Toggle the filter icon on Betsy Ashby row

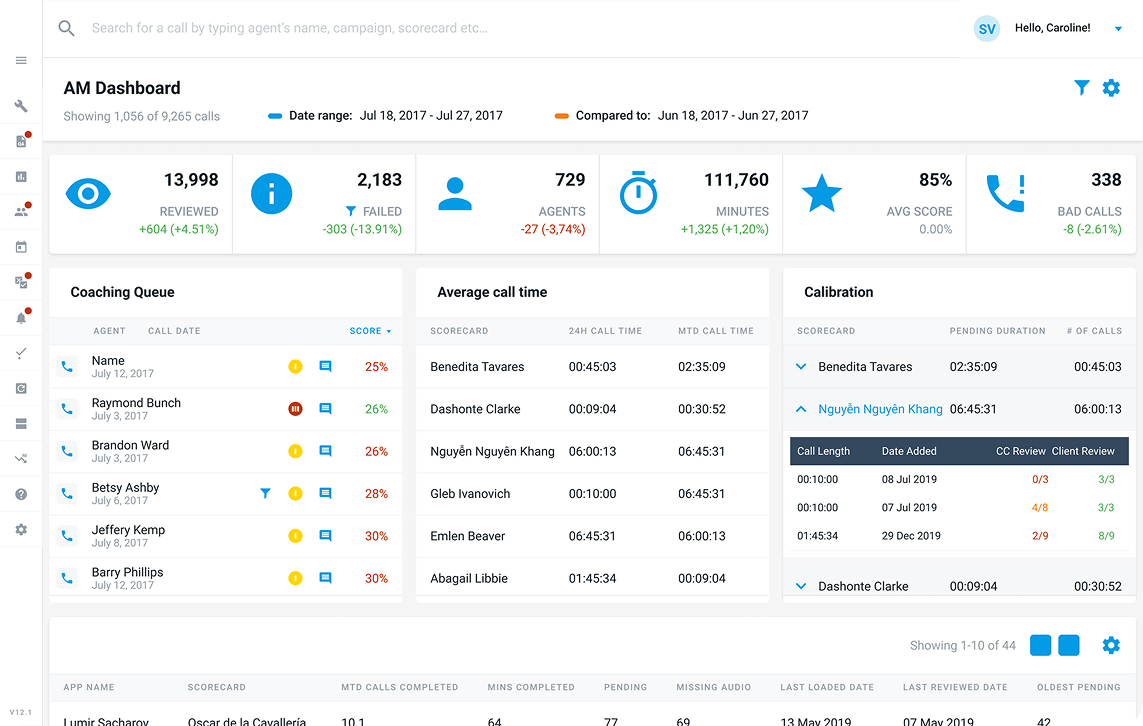265,493
